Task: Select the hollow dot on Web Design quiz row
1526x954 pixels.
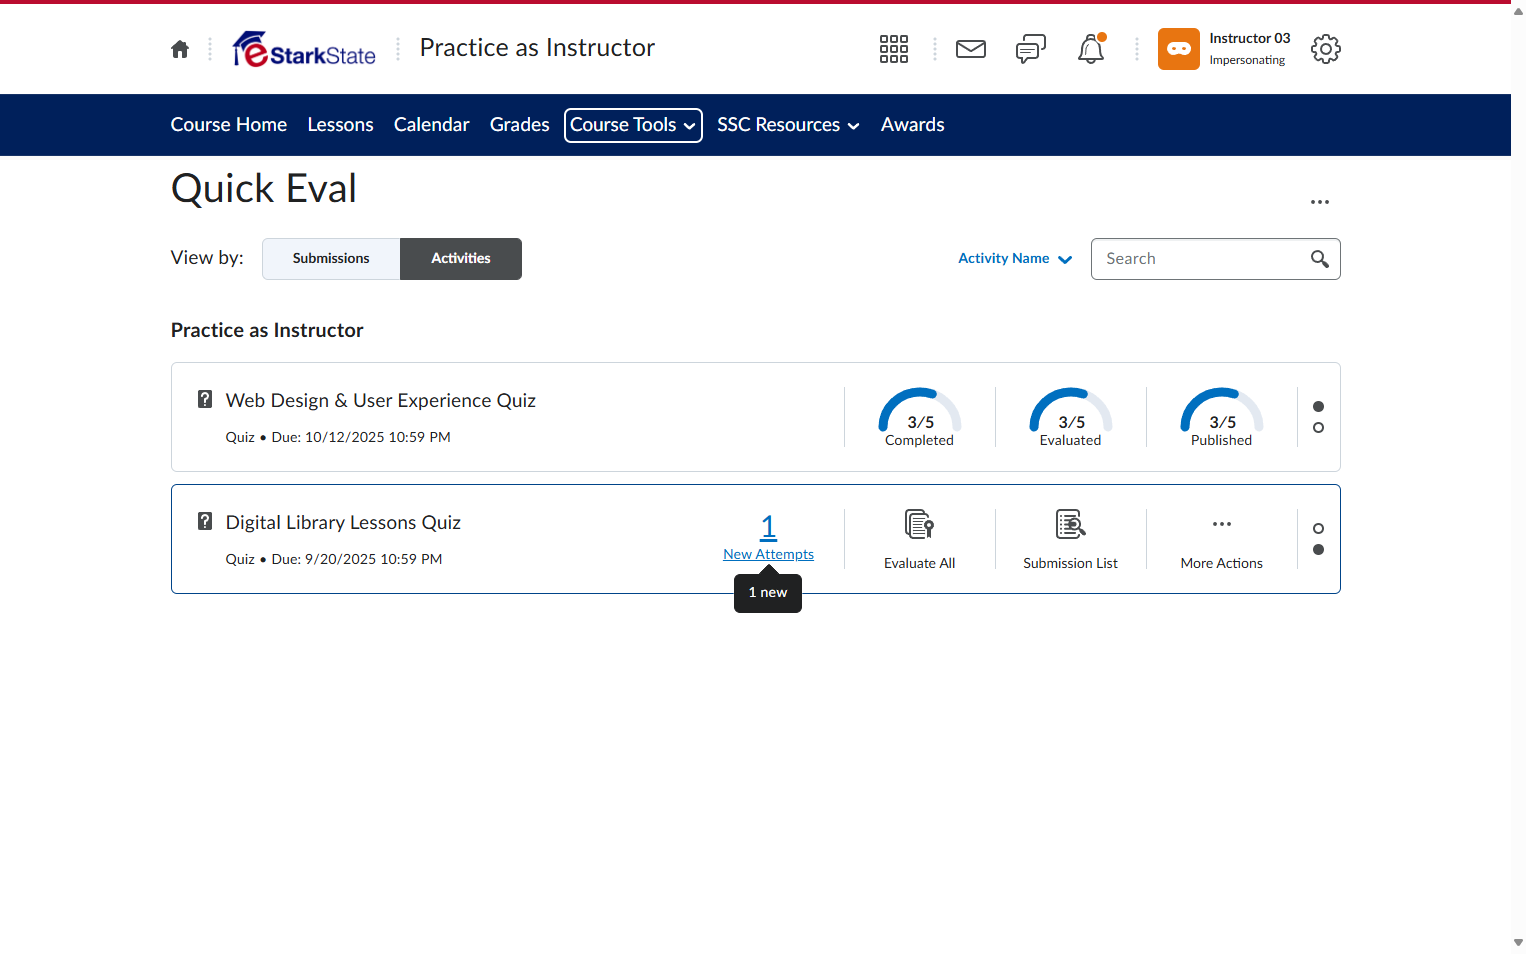Action: [x=1318, y=428]
